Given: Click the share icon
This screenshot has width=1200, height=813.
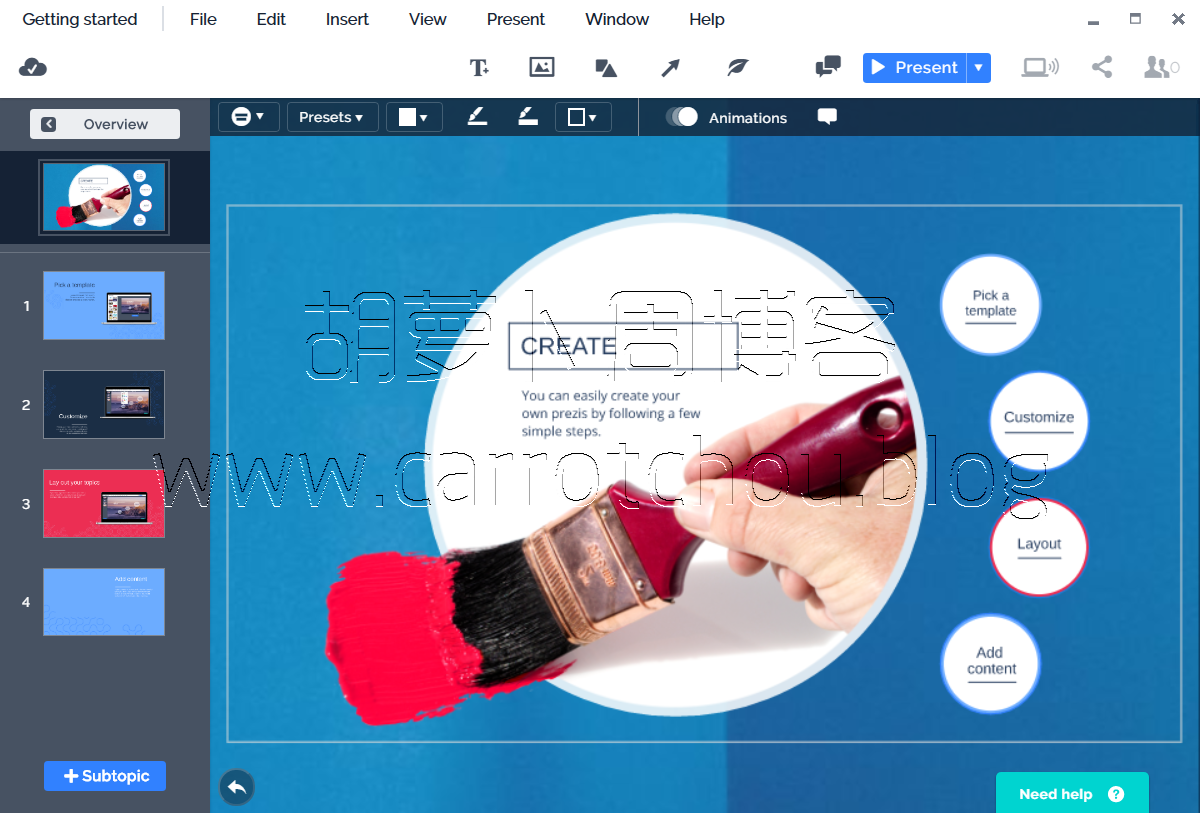Looking at the screenshot, I should (x=1102, y=67).
